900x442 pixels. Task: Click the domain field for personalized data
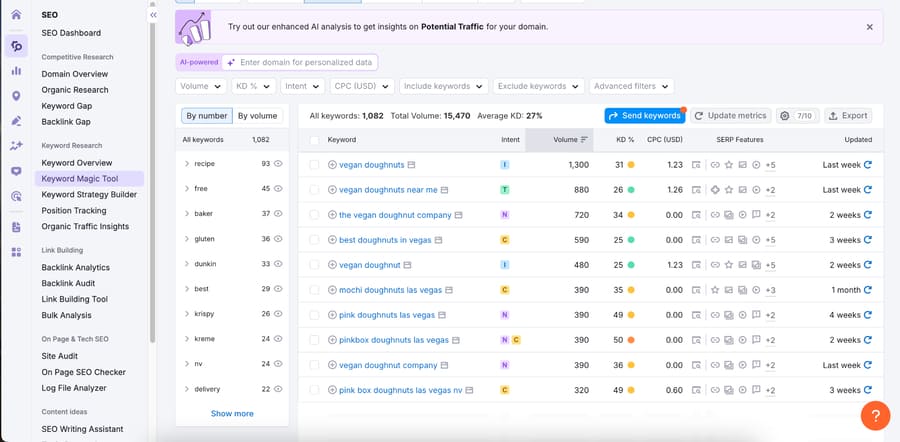tap(299, 62)
